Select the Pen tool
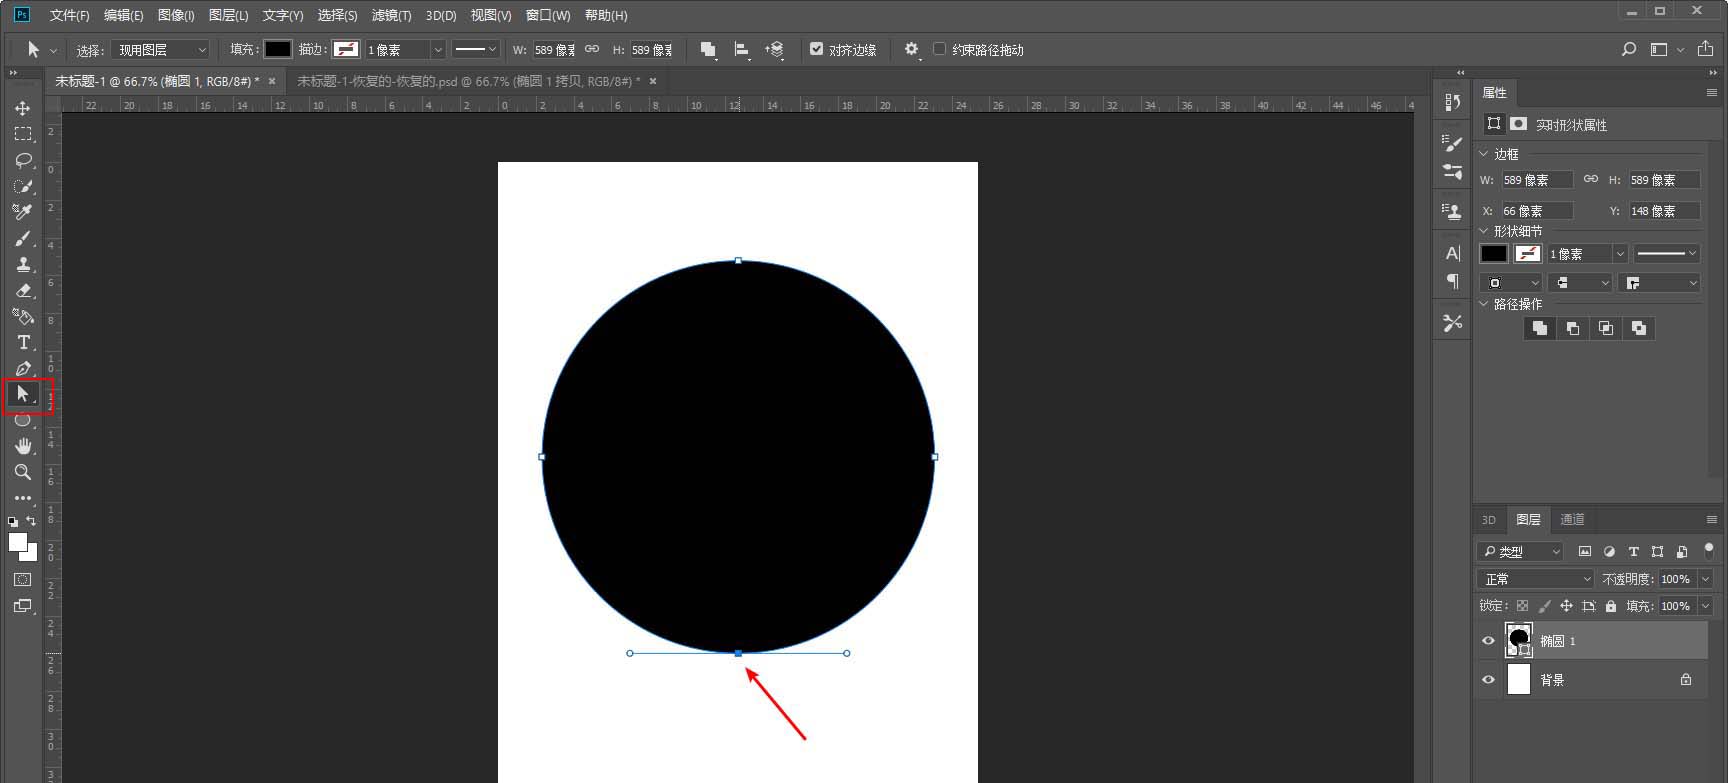 pyautogui.click(x=22, y=368)
